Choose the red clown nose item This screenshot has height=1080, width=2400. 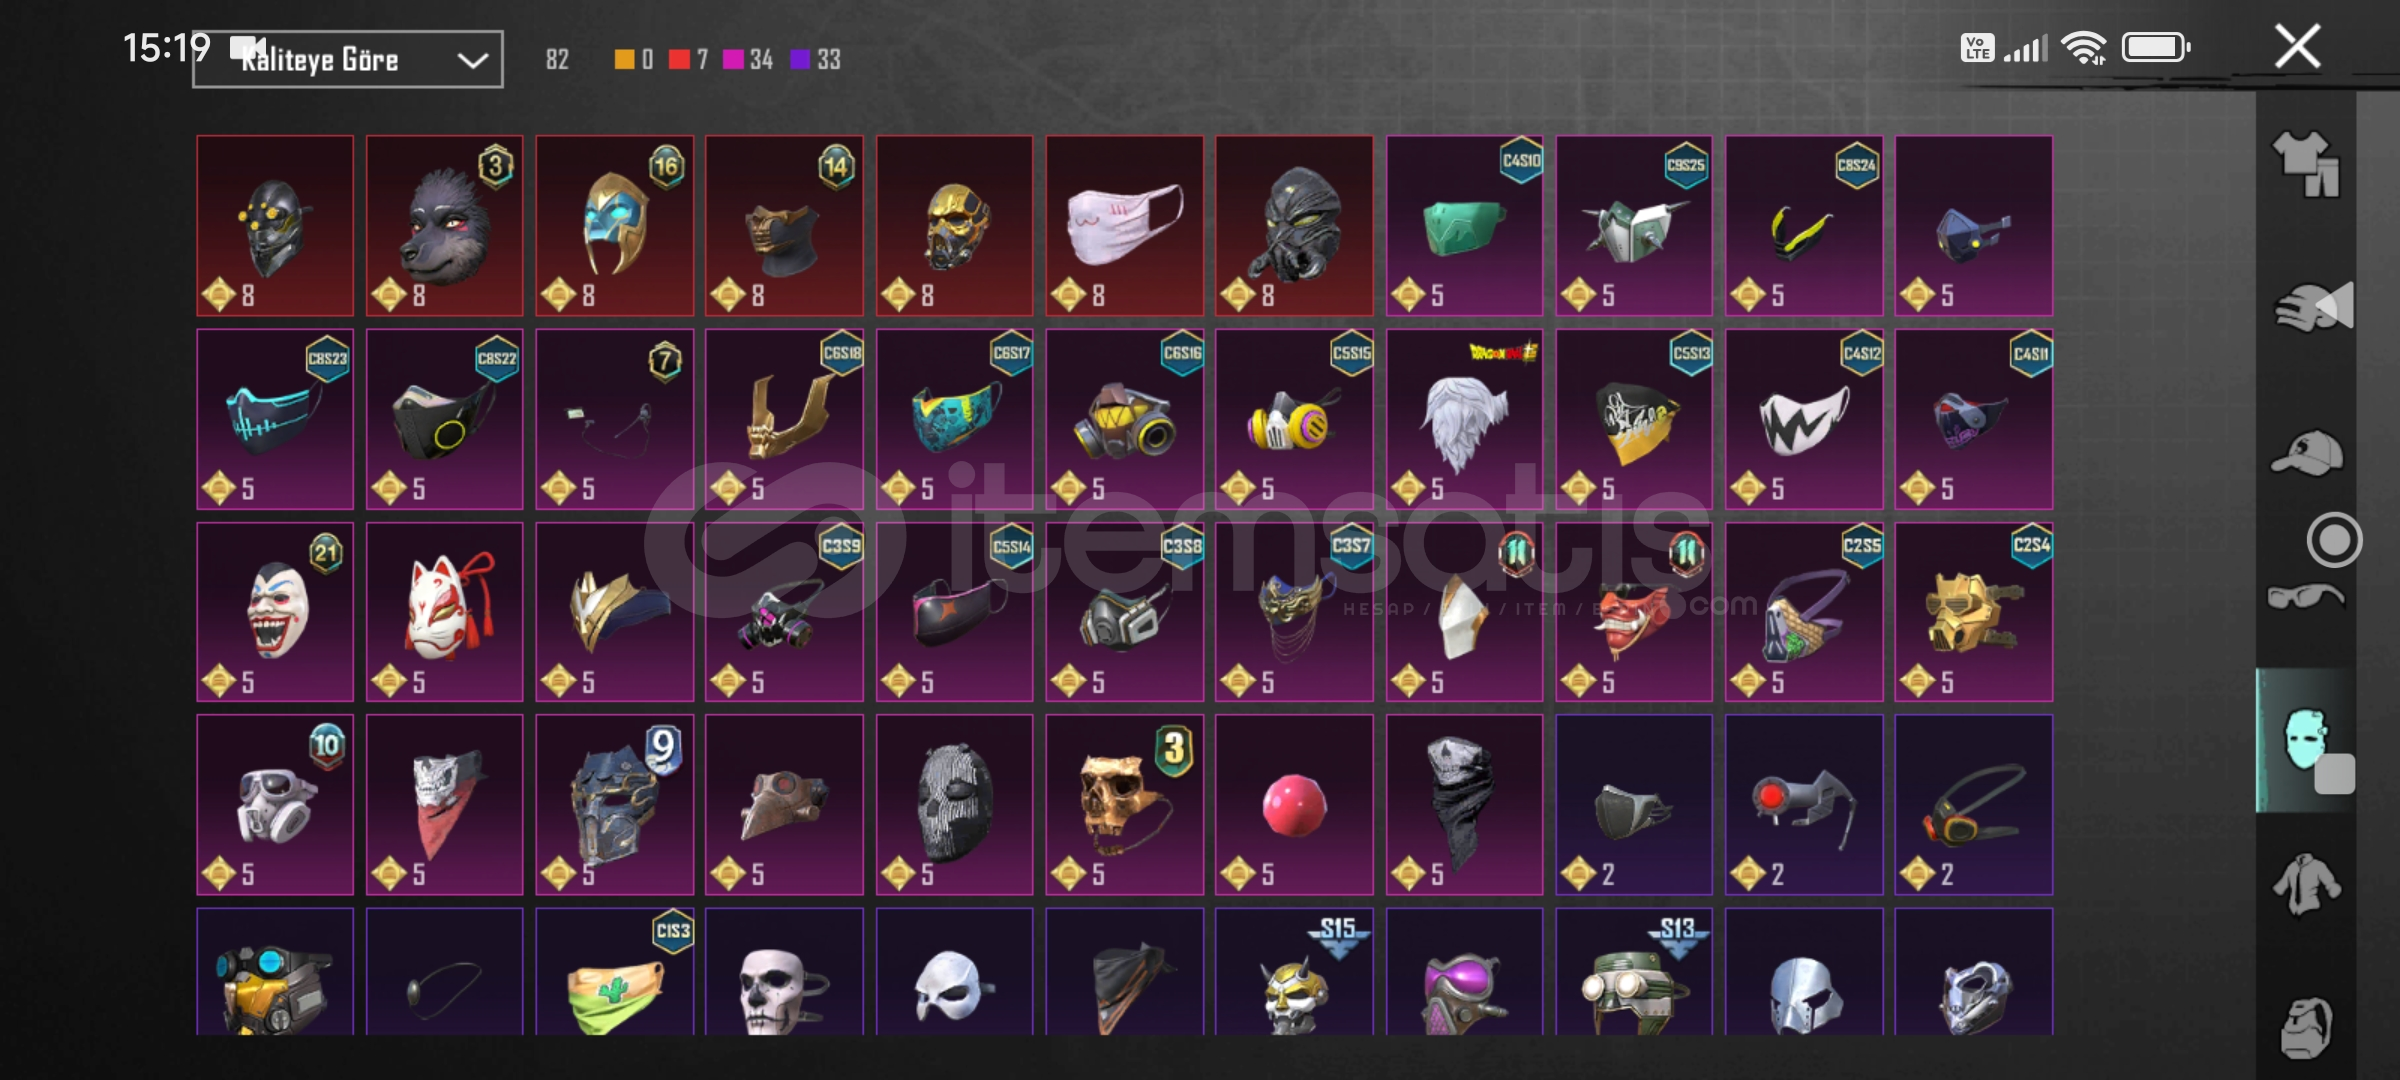click(x=1294, y=805)
